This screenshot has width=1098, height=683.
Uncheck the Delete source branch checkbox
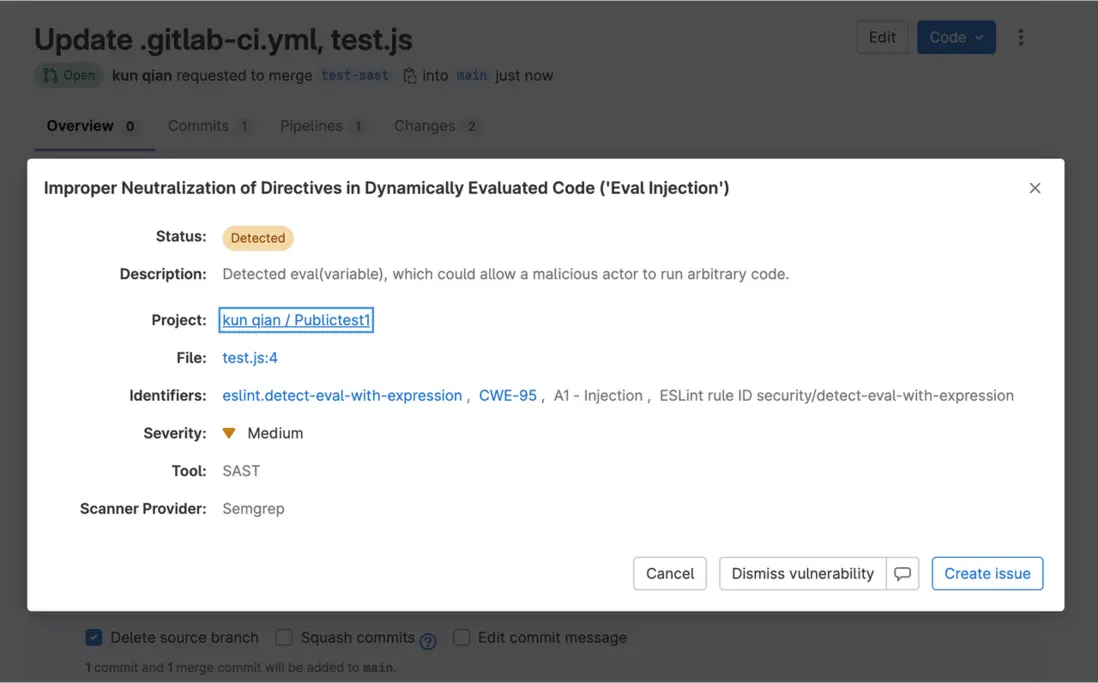click(x=94, y=638)
